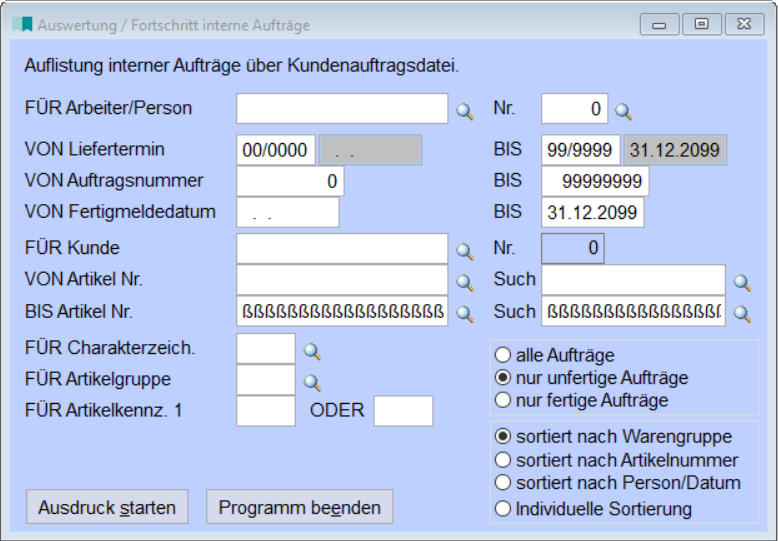Click the upper empty Such field
Screen dimensions: 778x541
pos(633,279)
